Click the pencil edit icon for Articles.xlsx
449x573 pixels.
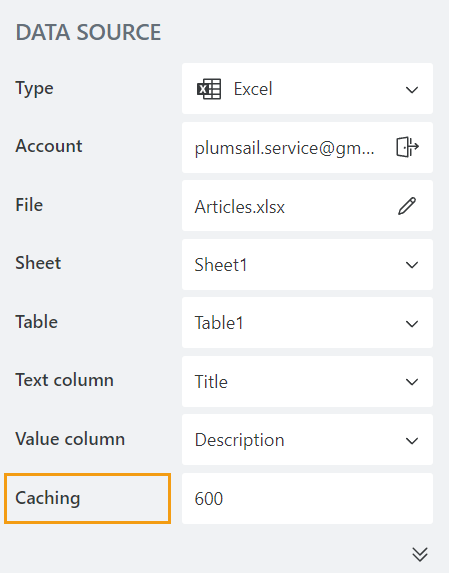pos(407,206)
